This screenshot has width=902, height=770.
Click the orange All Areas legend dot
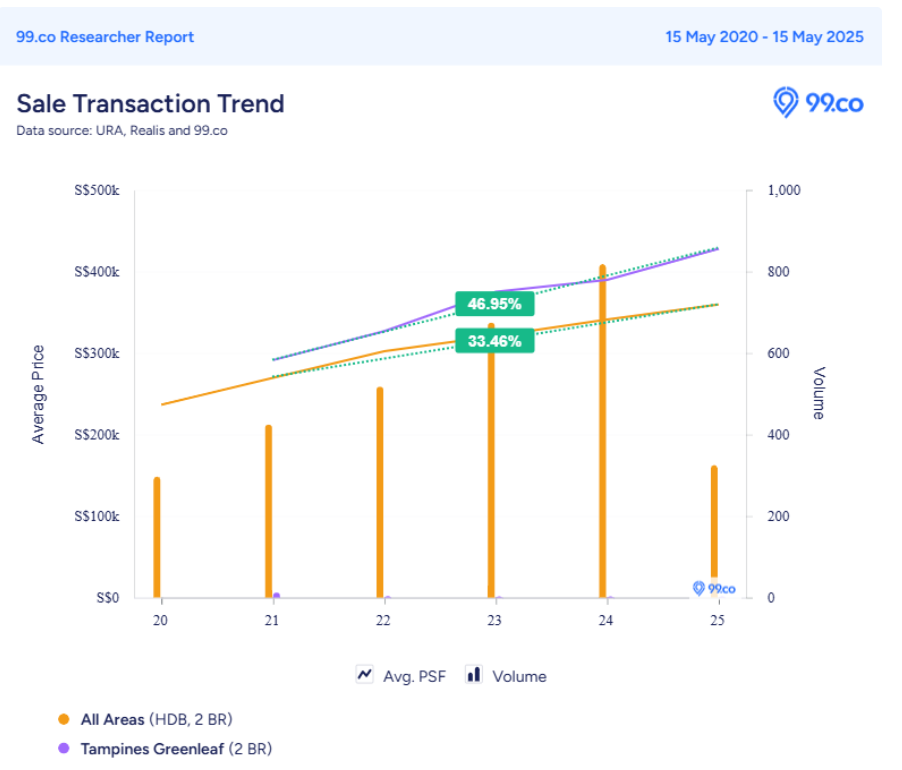64,719
